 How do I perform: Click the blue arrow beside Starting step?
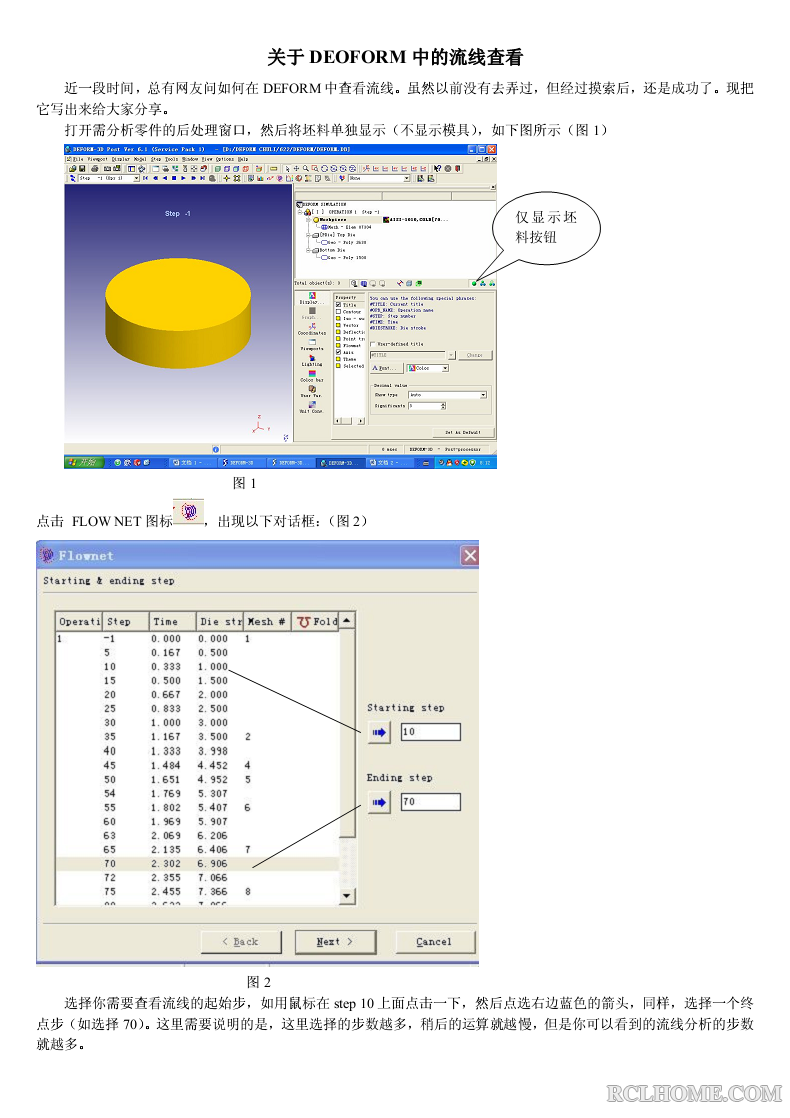[379, 732]
